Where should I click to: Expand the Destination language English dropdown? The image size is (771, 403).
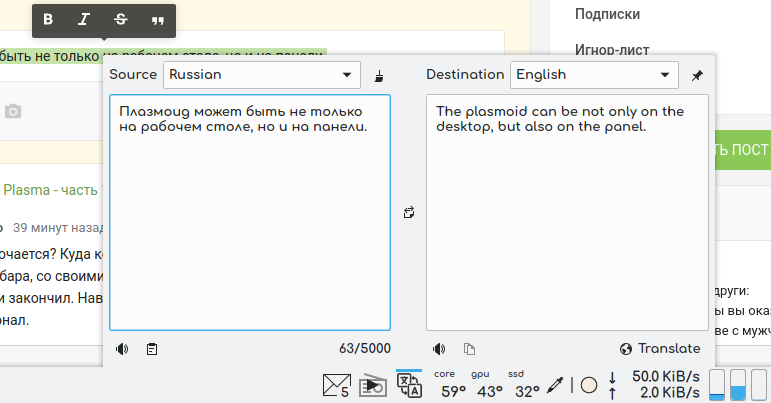click(x=594, y=75)
